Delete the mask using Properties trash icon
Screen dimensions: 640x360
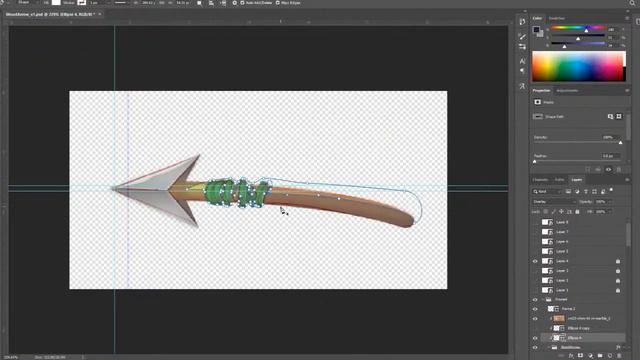point(619,169)
